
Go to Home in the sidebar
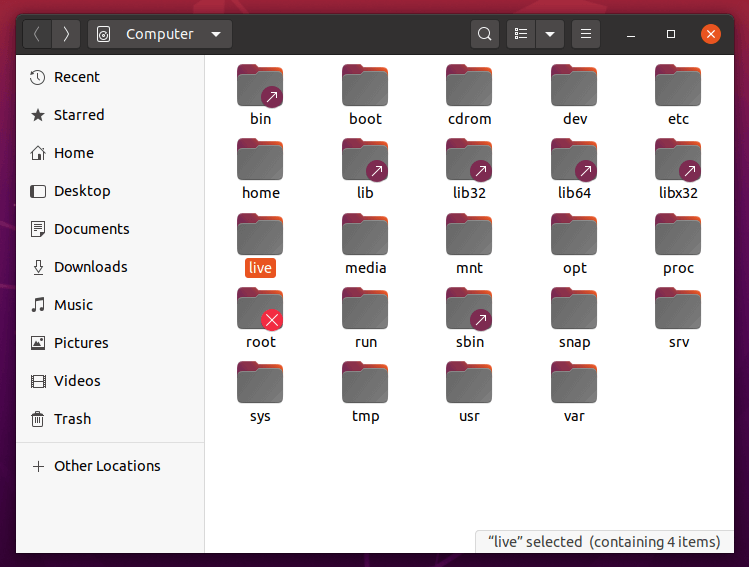pos(73,153)
